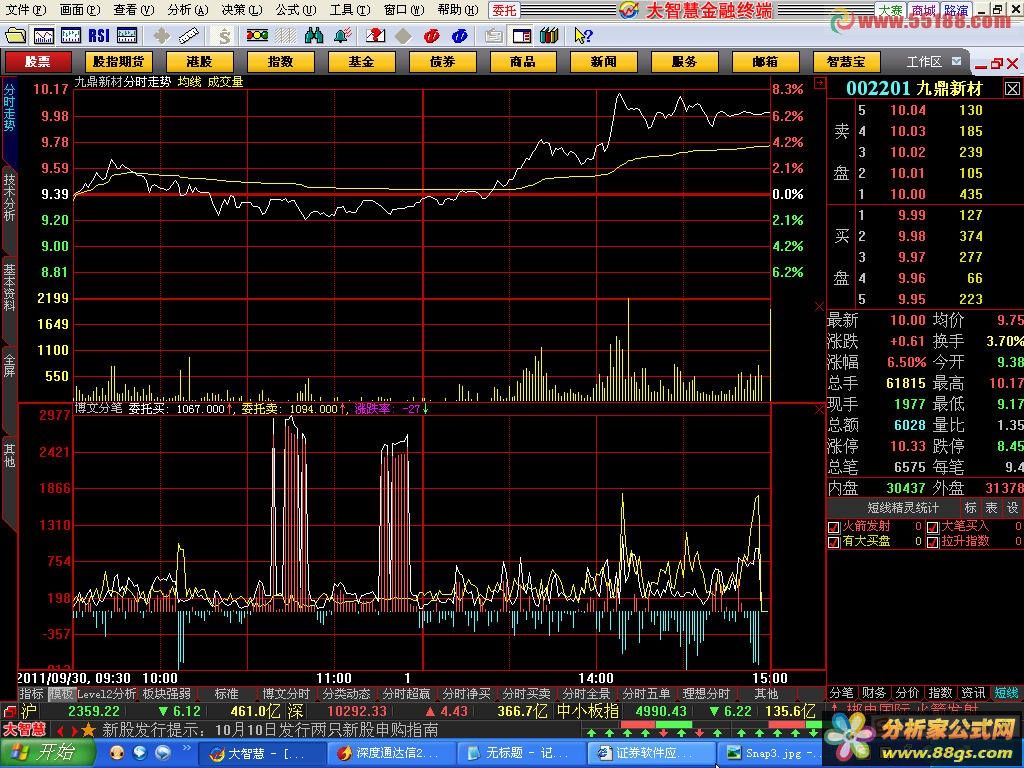Viewport: 1024px width, 768px height.
Task: Click the 基金 category button
Action: click(361, 61)
